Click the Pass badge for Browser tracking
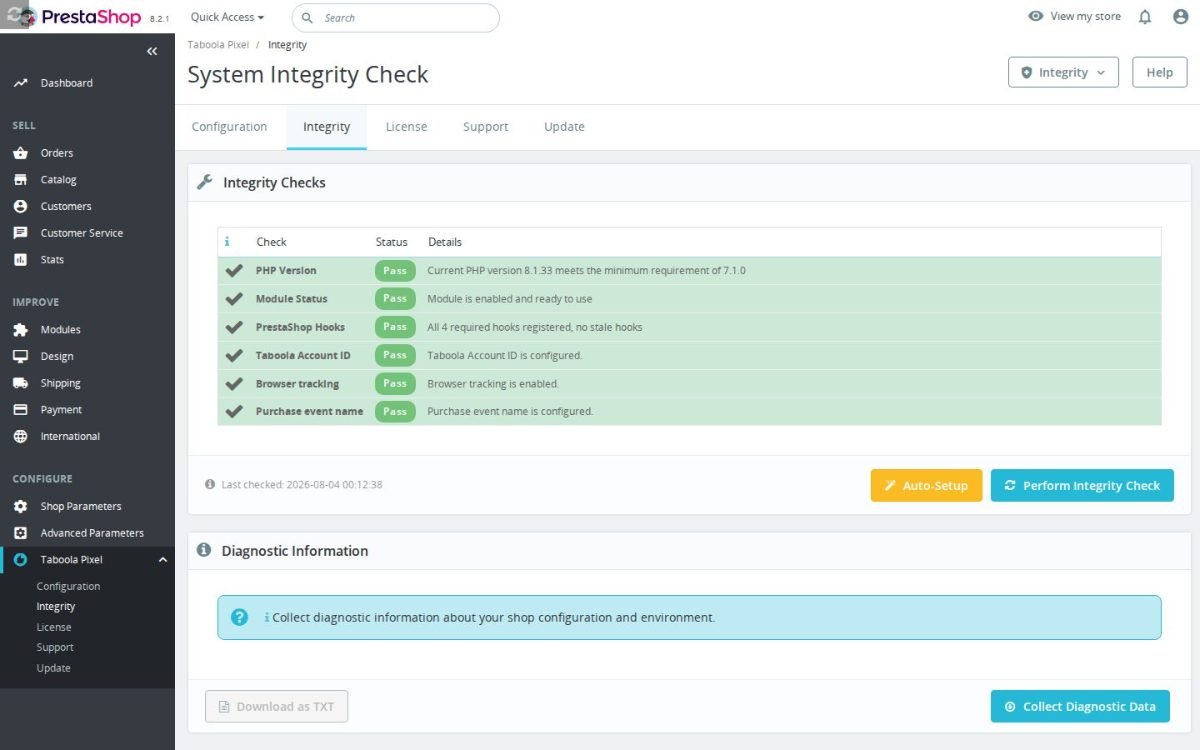 (x=395, y=383)
